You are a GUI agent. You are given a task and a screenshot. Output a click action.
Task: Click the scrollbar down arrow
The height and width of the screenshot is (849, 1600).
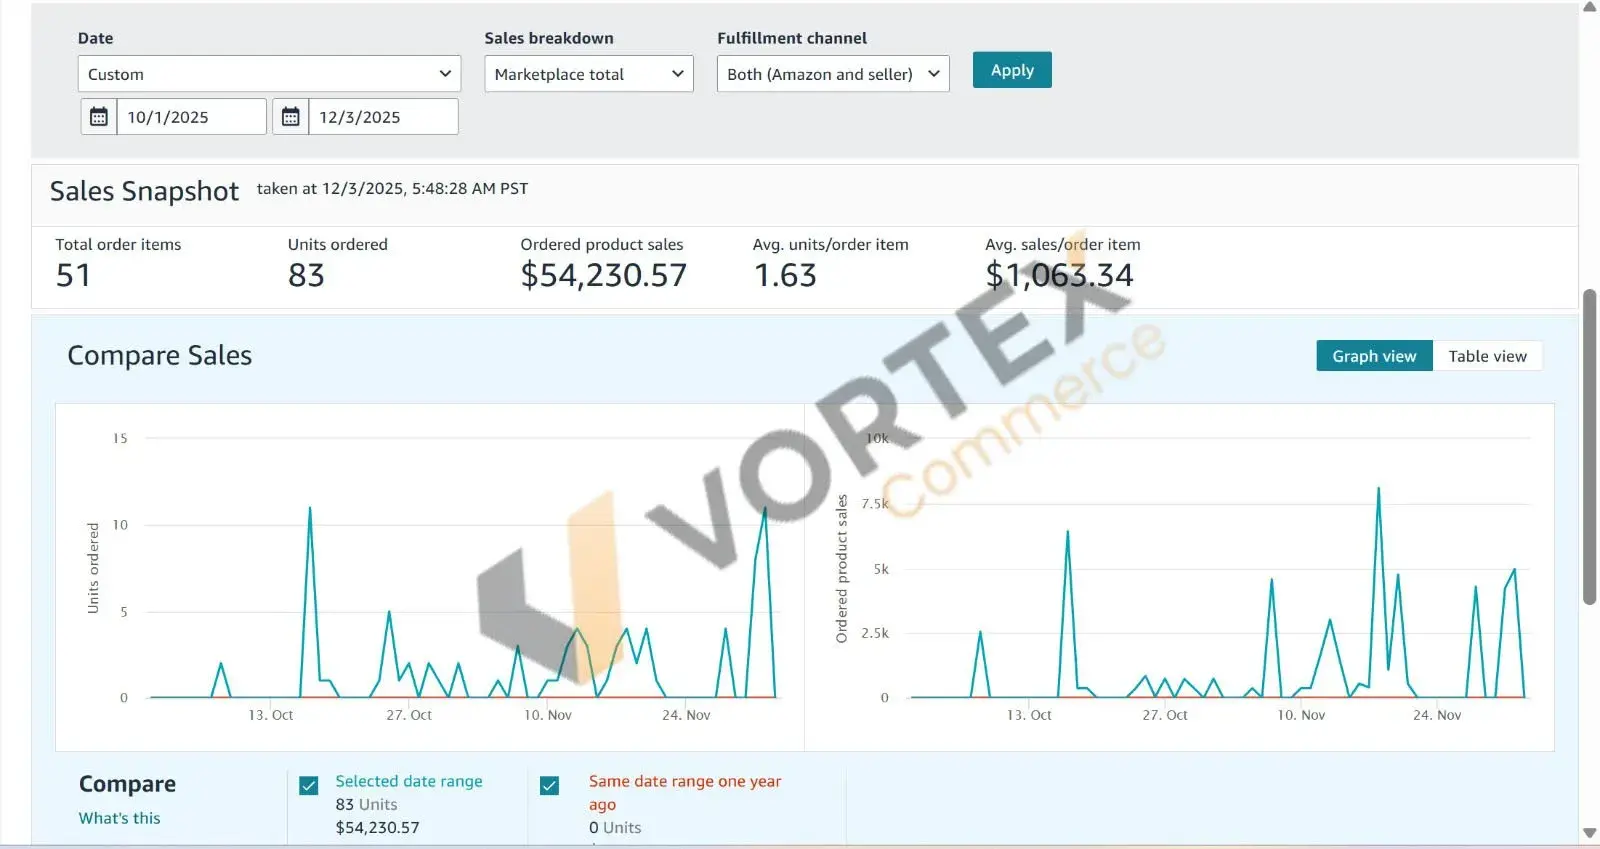pyautogui.click(x=1589, y=833)
